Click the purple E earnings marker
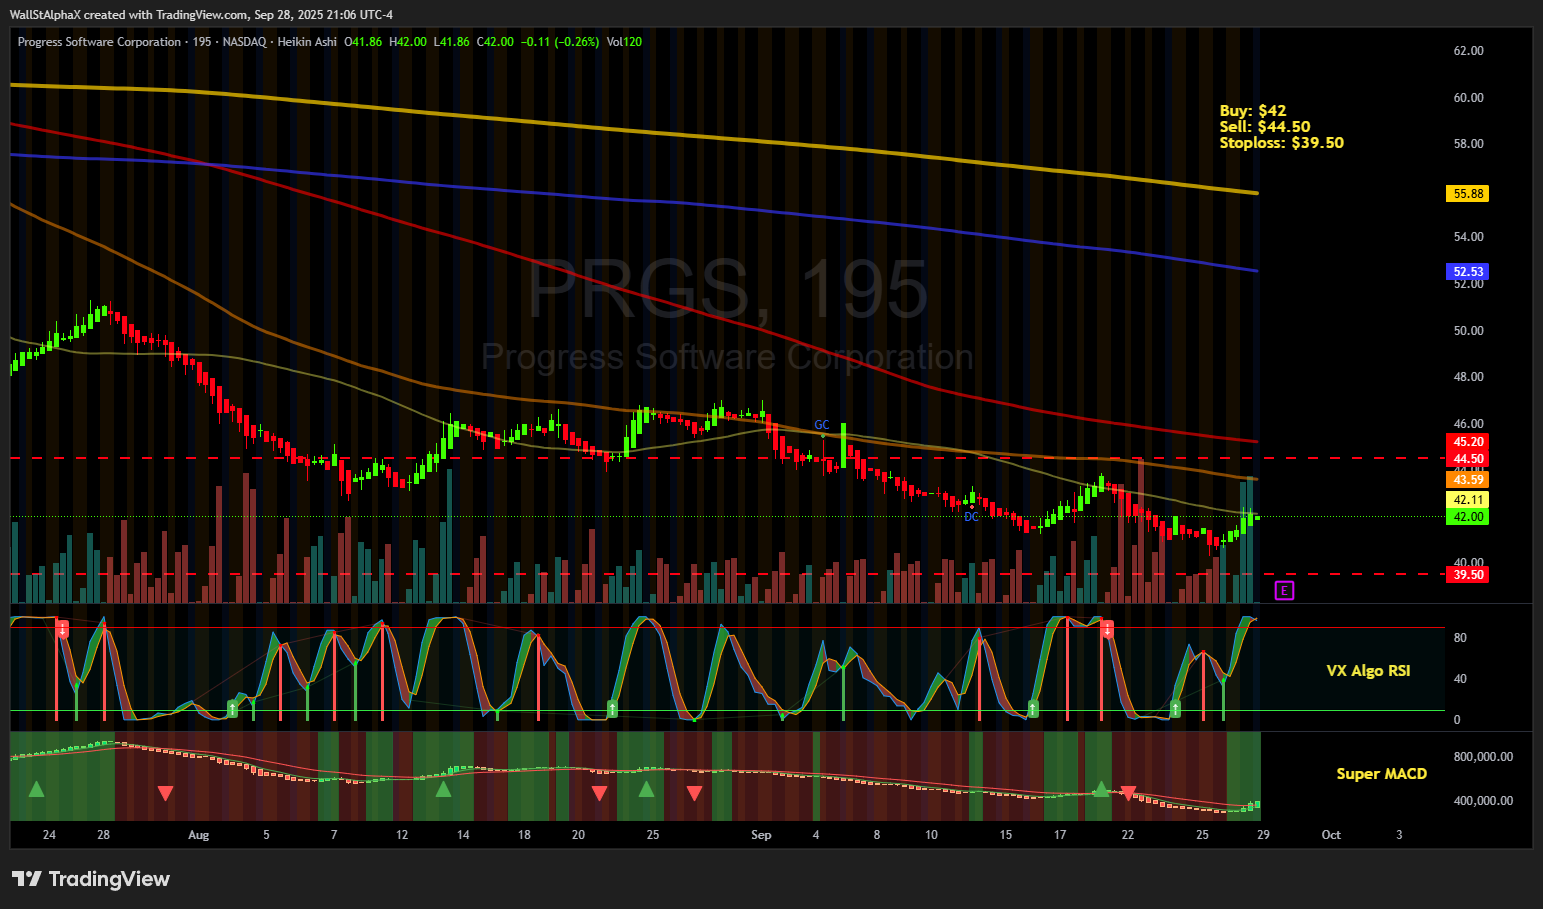The image size is (1543, 909). 1284,590
